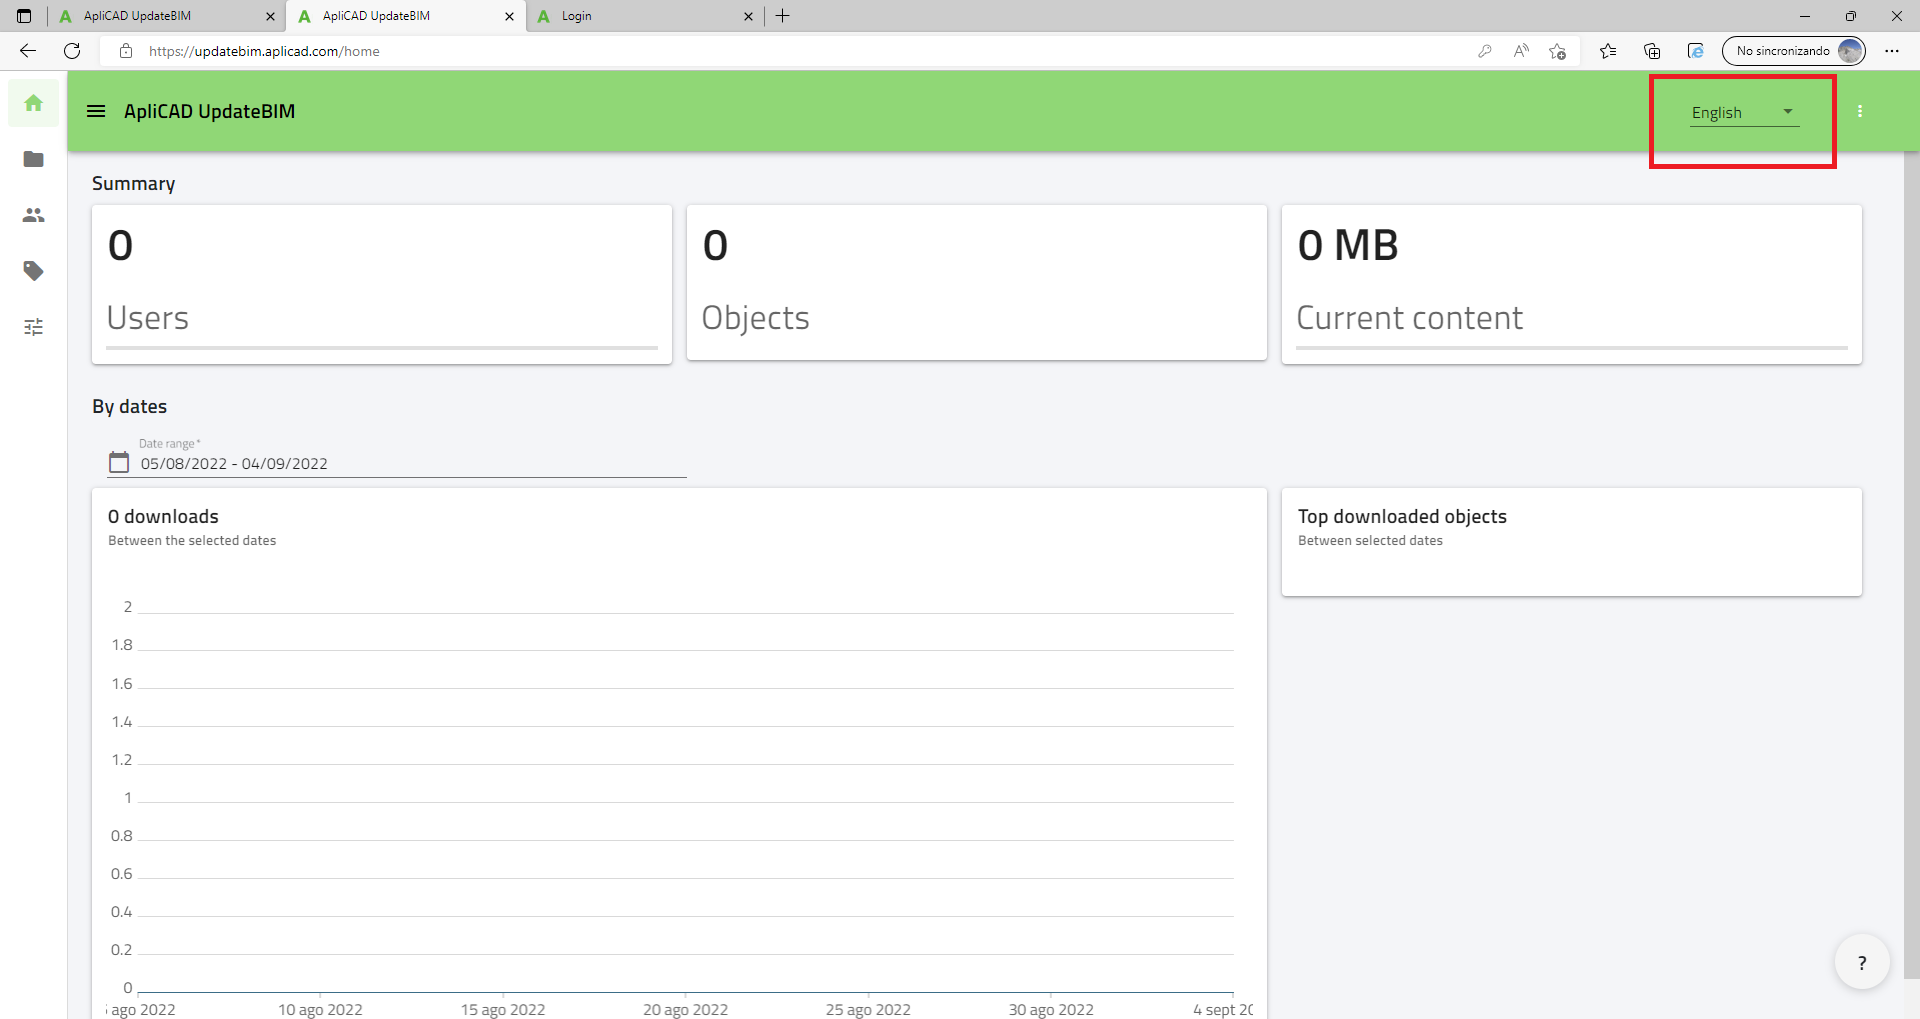The image size is (1920, 1019).
Task: Click the calendar icon beside Date range
Action: [x=118, y=461]
